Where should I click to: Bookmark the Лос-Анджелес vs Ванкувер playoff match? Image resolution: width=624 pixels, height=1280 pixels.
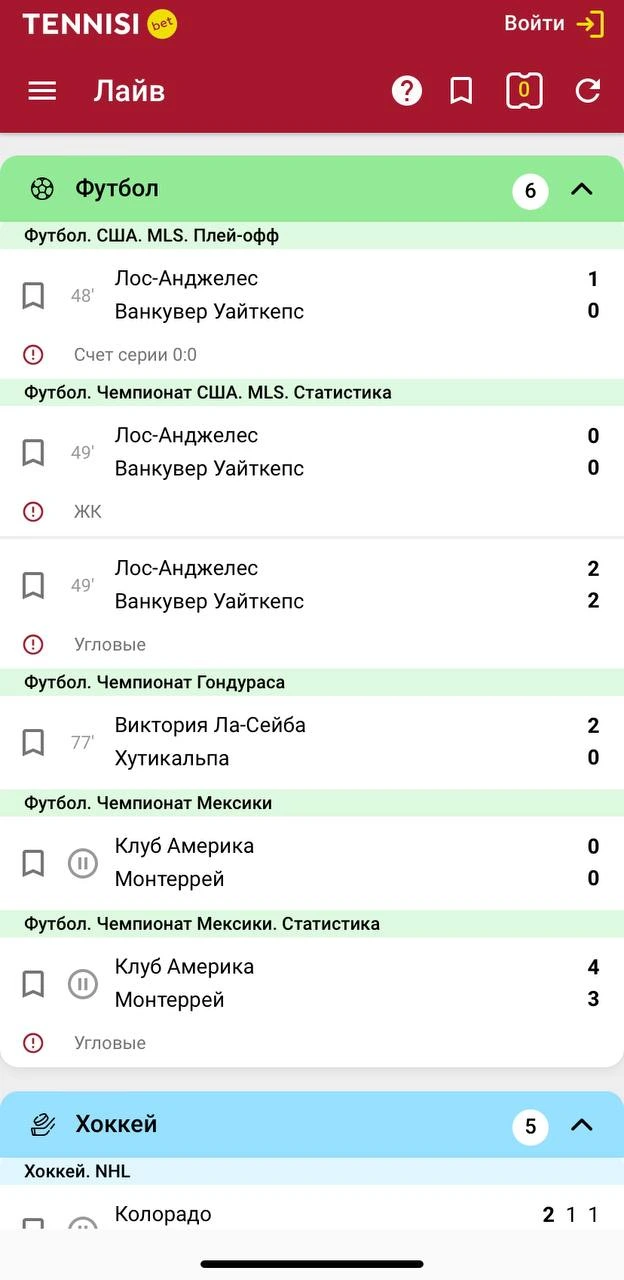(32, 295)
